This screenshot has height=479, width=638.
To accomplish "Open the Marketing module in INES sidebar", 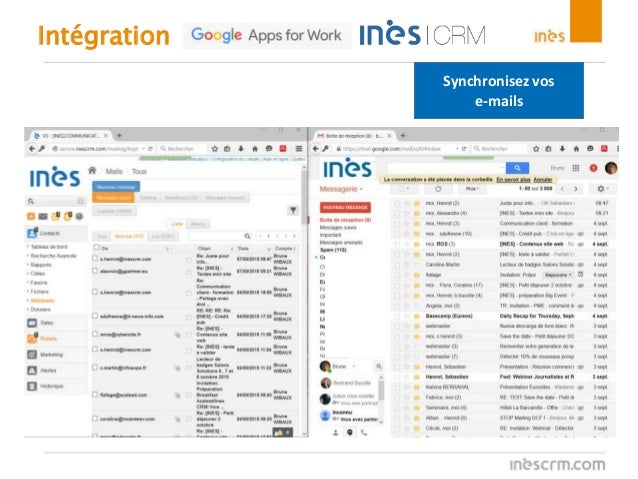I will pyautogui.click(x=55, y=354).
